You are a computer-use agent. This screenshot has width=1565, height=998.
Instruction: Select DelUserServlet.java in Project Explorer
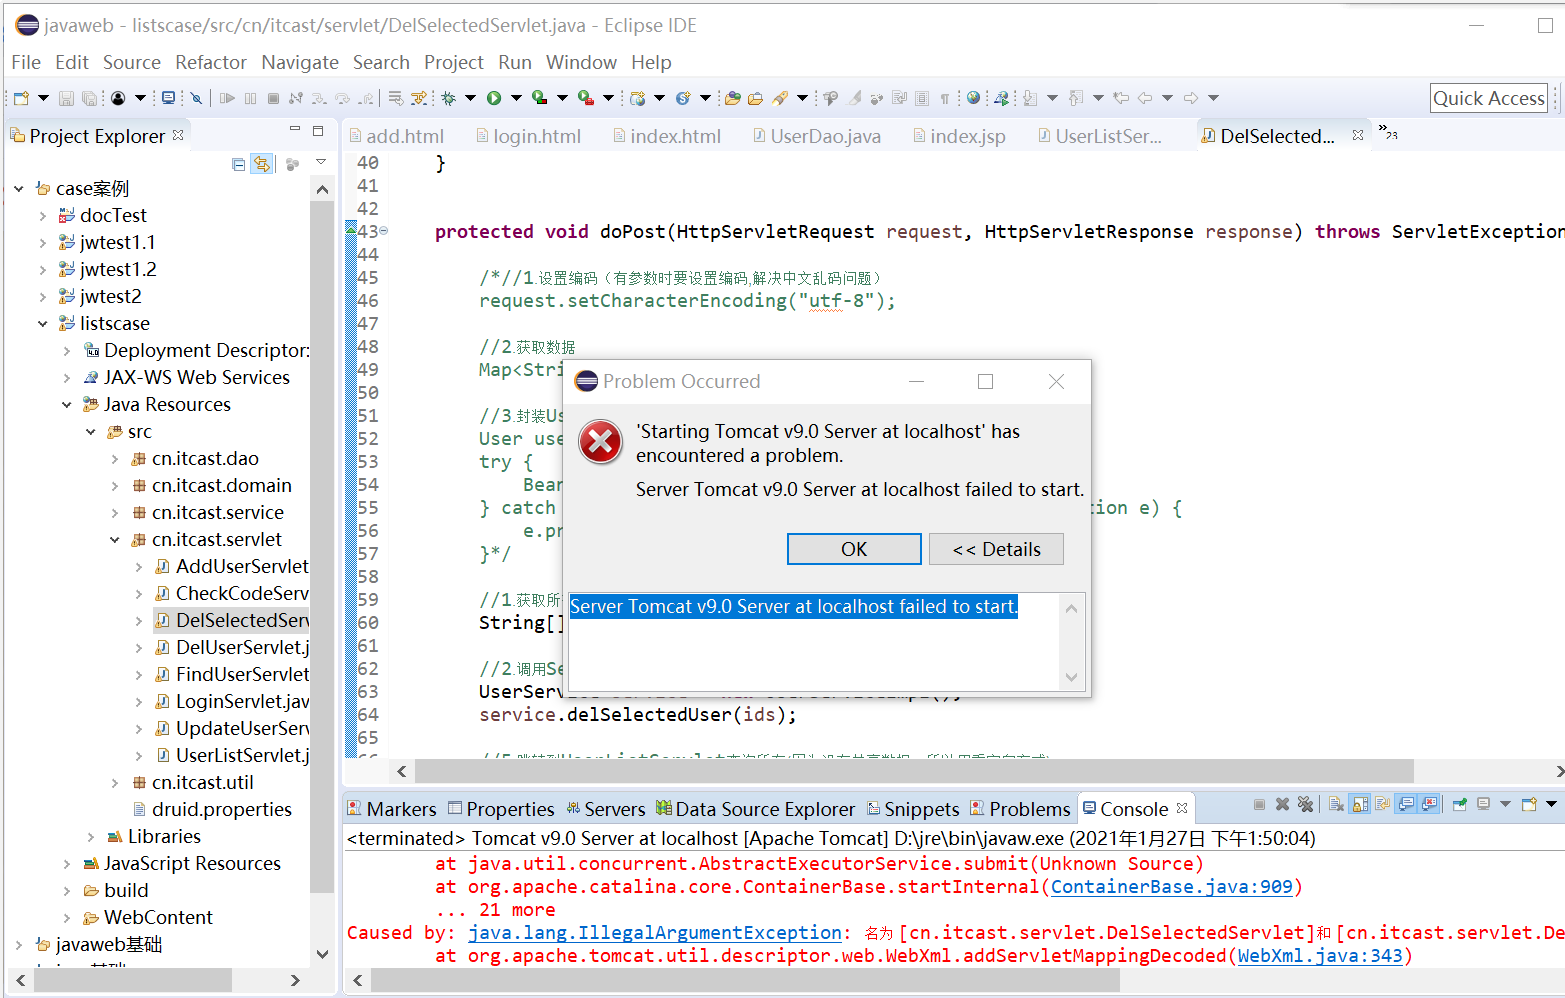[232, 647]
